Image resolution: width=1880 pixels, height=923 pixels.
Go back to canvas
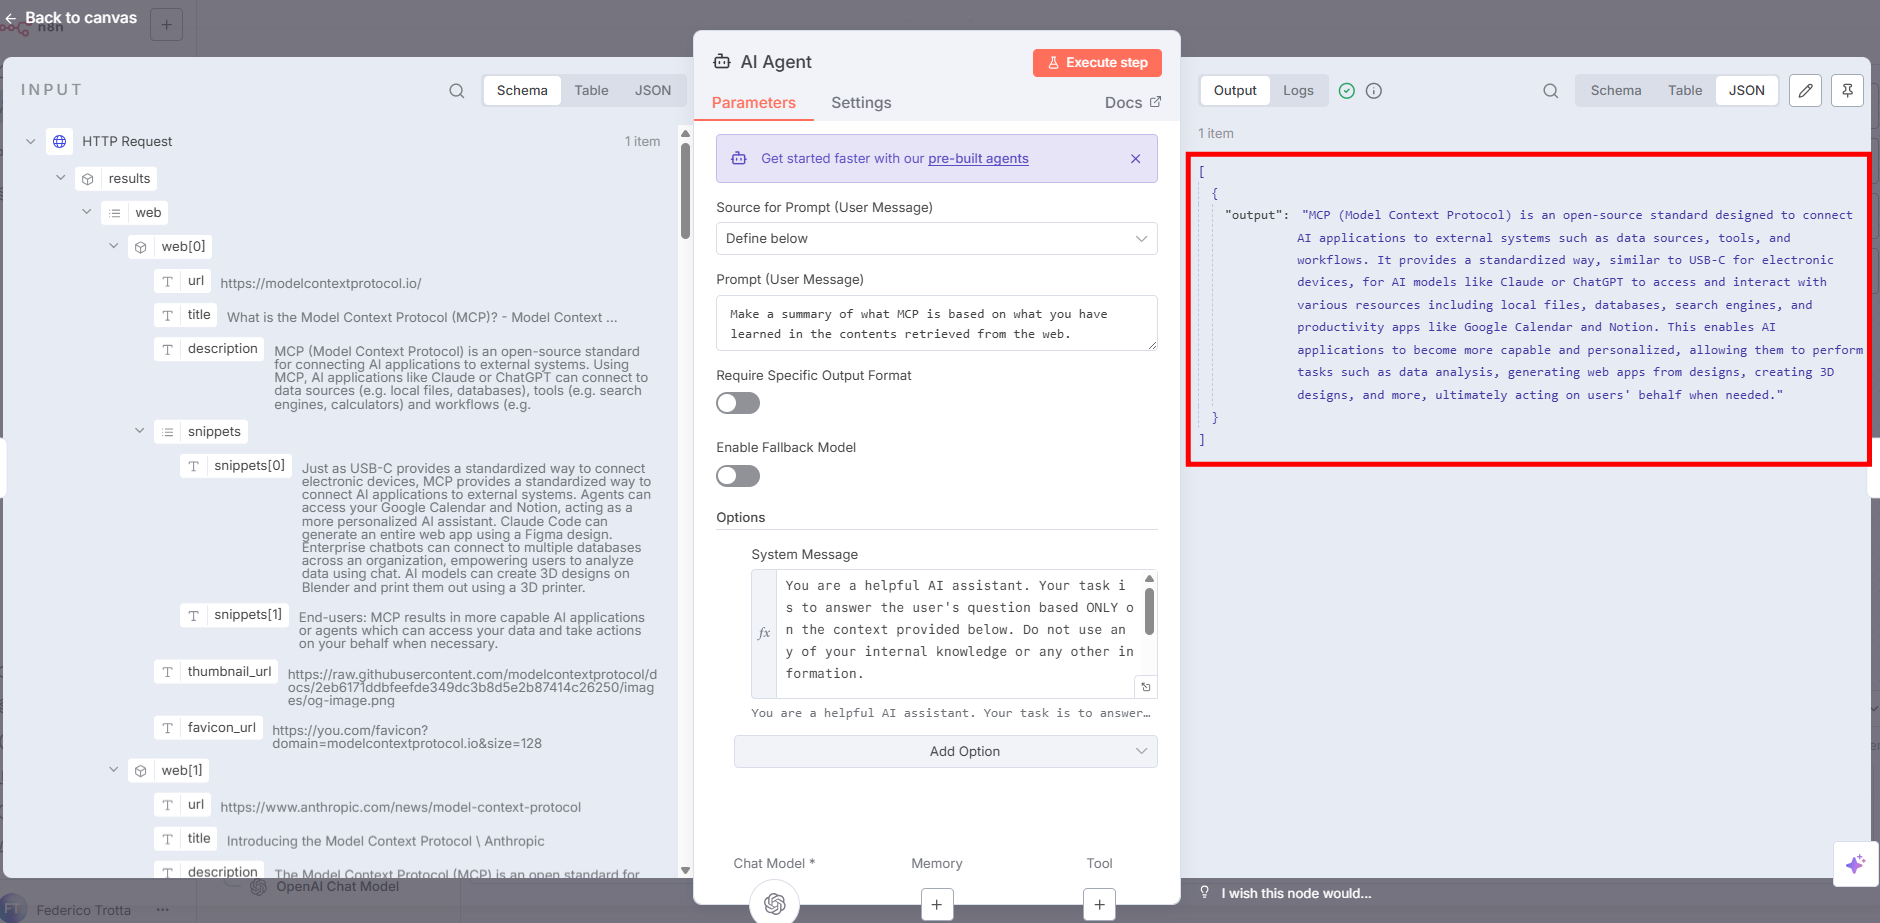(70, 18)
